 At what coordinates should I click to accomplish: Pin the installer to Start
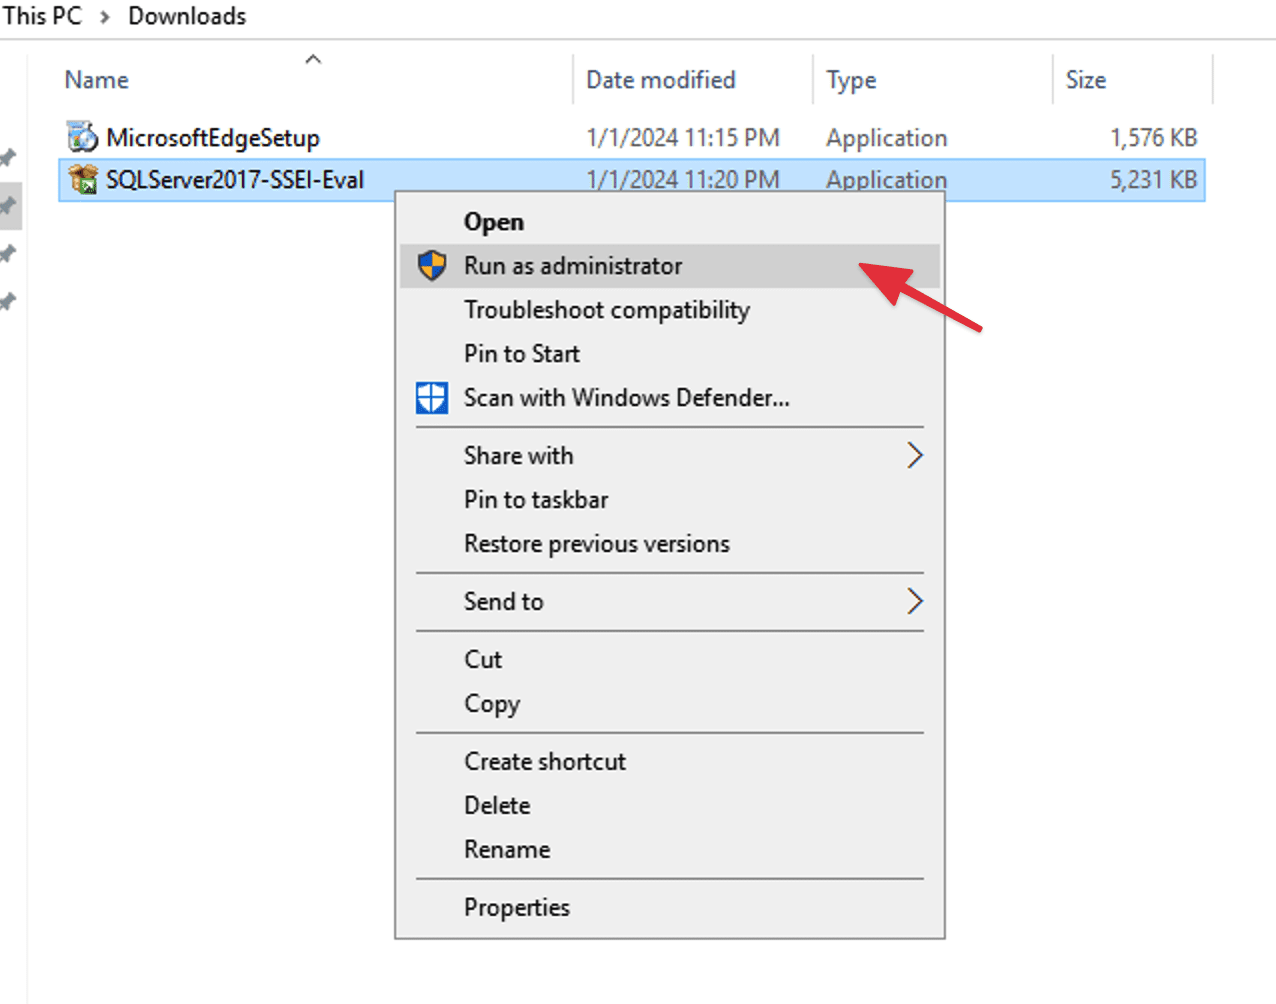coord(521,354)
